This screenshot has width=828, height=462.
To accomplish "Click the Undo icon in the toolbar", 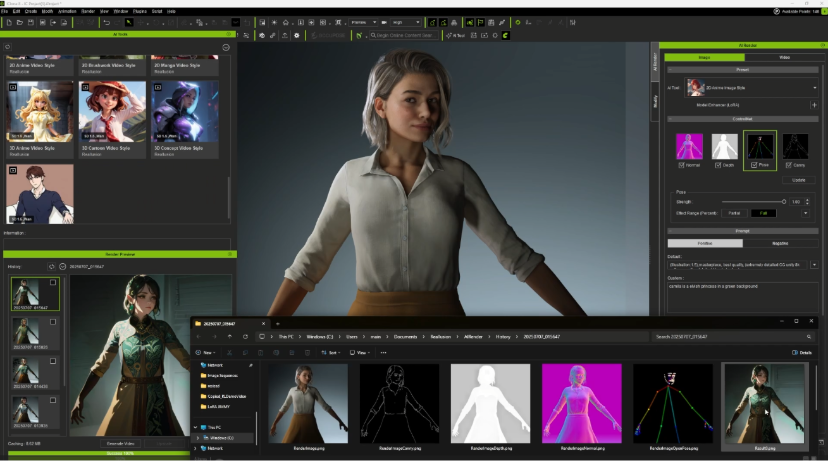I will pos(106,22).
